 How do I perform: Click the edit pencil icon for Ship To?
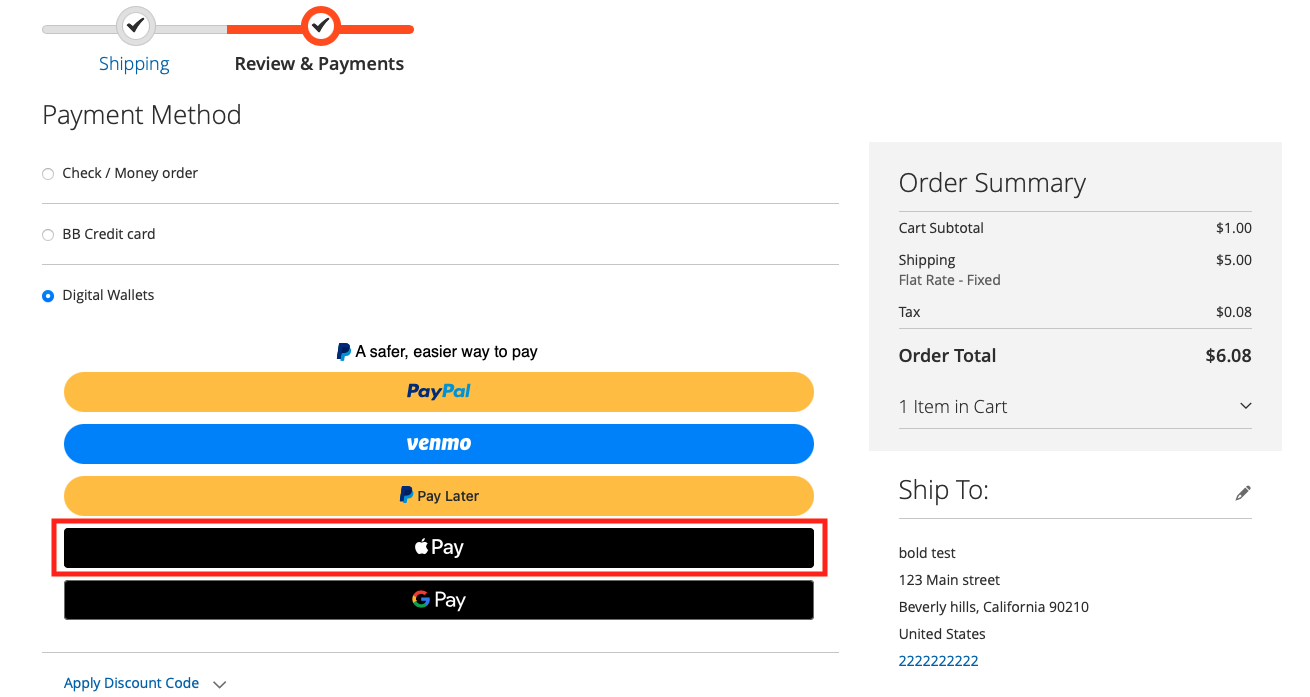click(x=1243, y=492)
